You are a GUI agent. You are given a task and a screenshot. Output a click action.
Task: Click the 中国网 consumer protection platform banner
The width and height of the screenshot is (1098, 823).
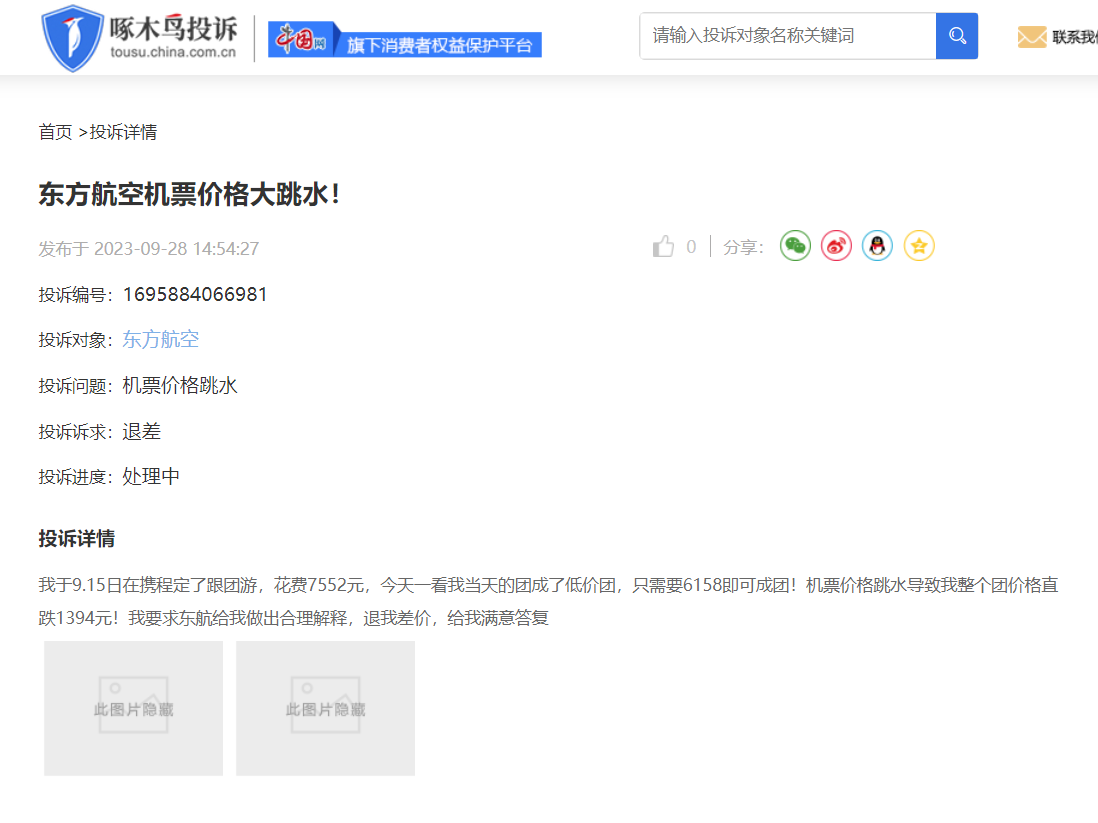[x=404, y=39]
